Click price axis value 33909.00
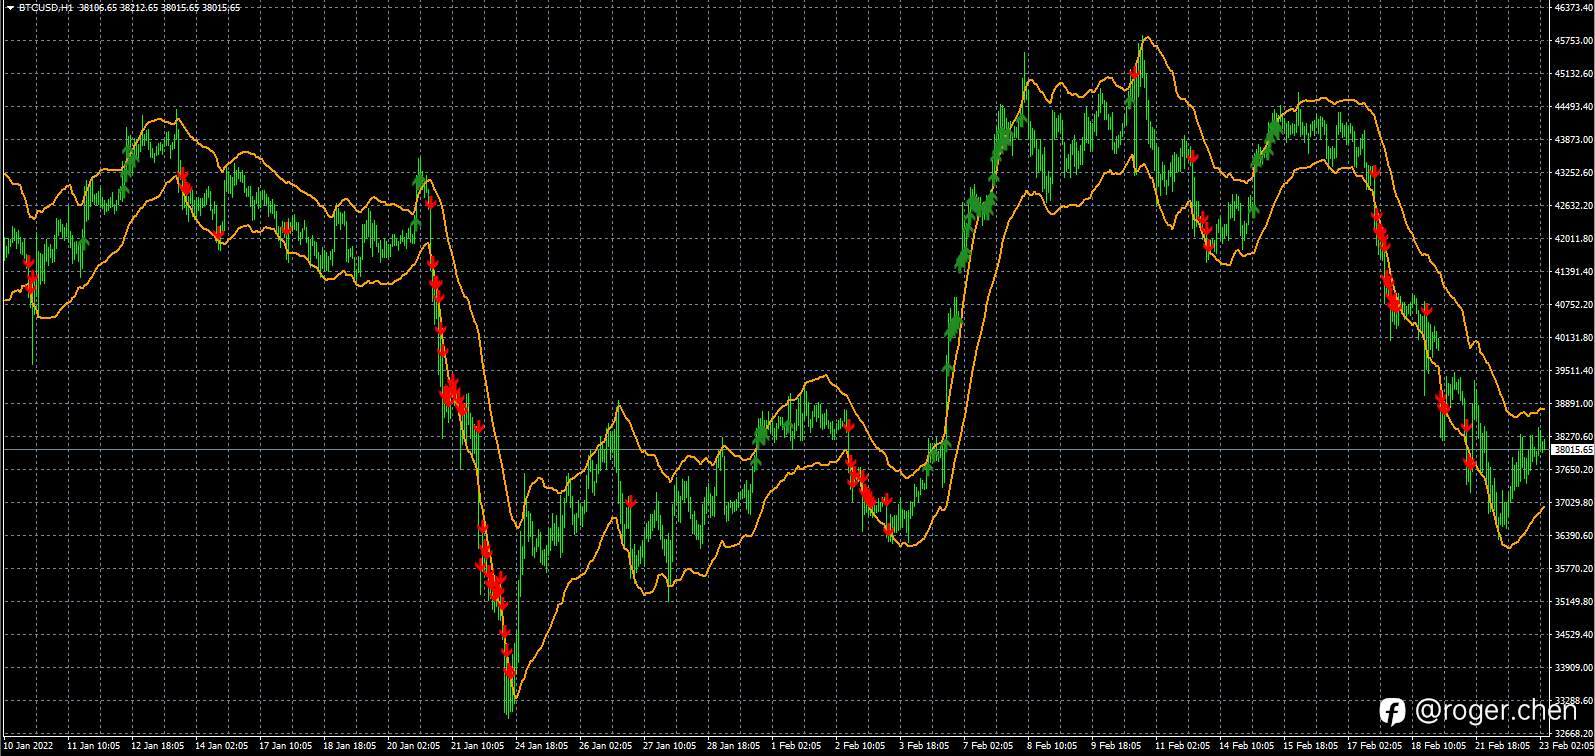Viewport: 1595px width, 756px height. click(x=1573, y=667)
